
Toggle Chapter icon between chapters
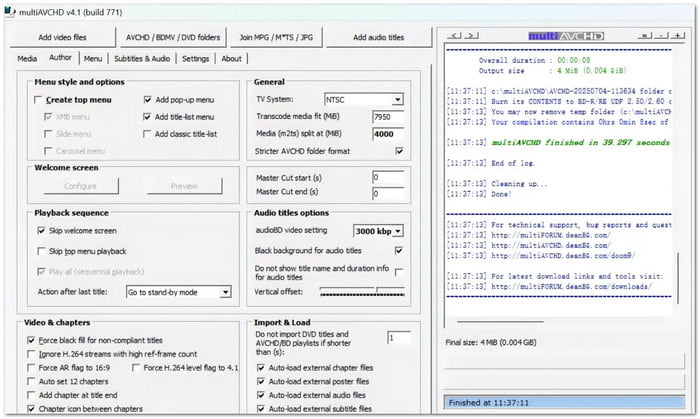pyautogui.click(x=31, y=409)
